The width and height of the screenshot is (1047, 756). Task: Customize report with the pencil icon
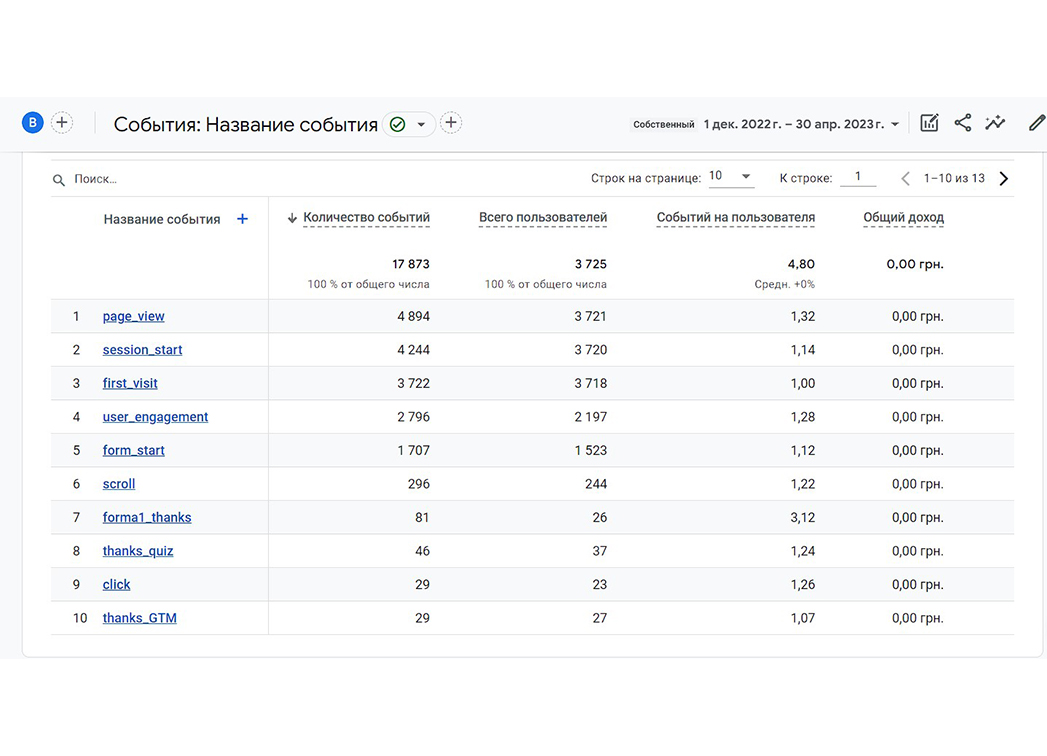(1036, 123)
